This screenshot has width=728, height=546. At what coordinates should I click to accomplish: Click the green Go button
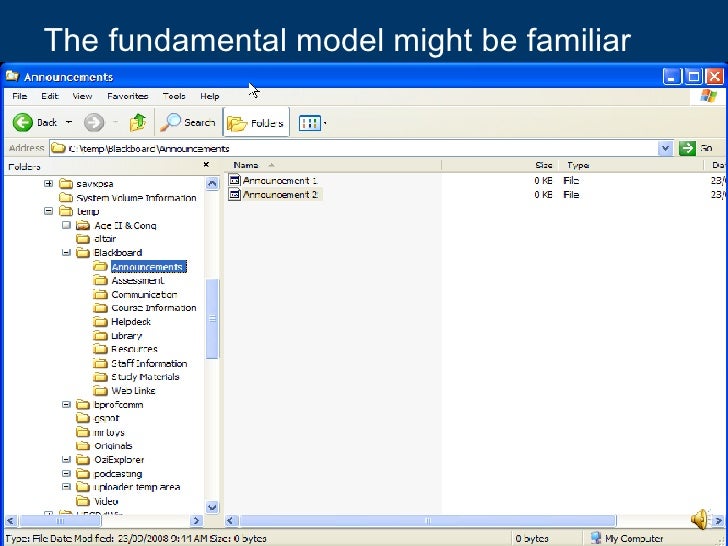pyautogui.click(x=687, y=149)
